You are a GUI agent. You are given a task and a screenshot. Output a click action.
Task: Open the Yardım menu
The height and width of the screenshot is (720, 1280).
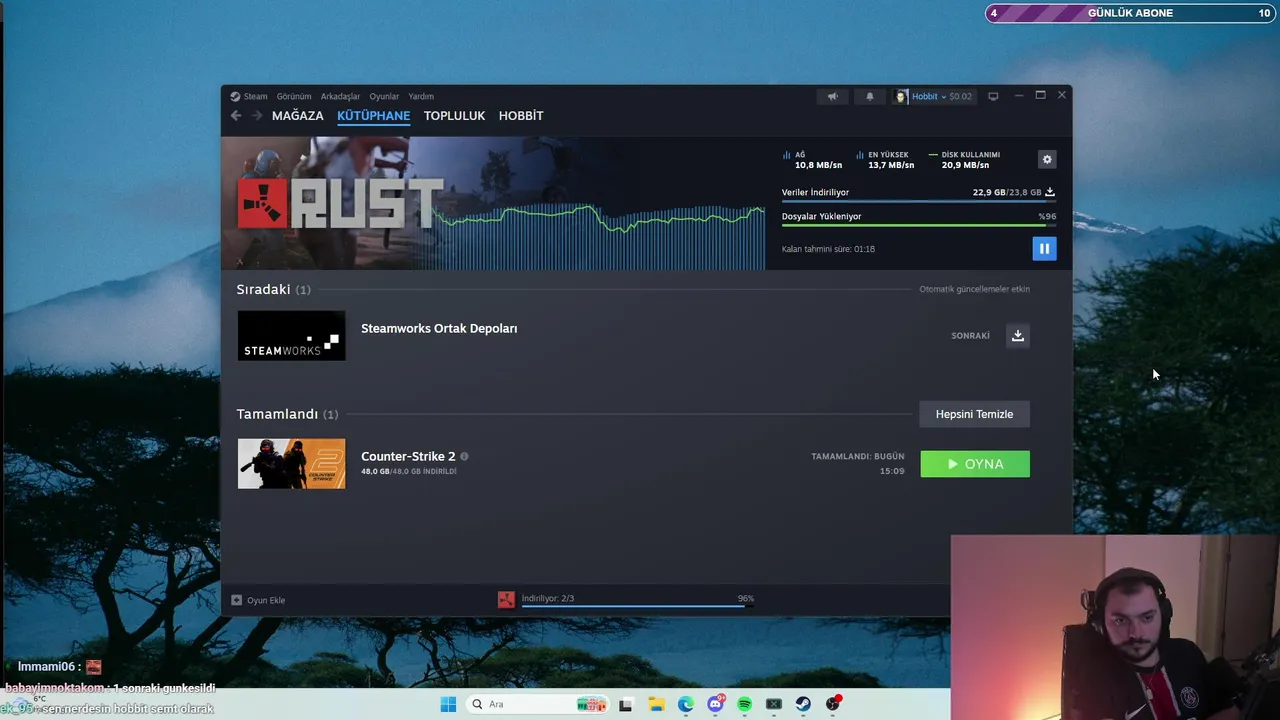pyautogui.click(x=421, y=96)
